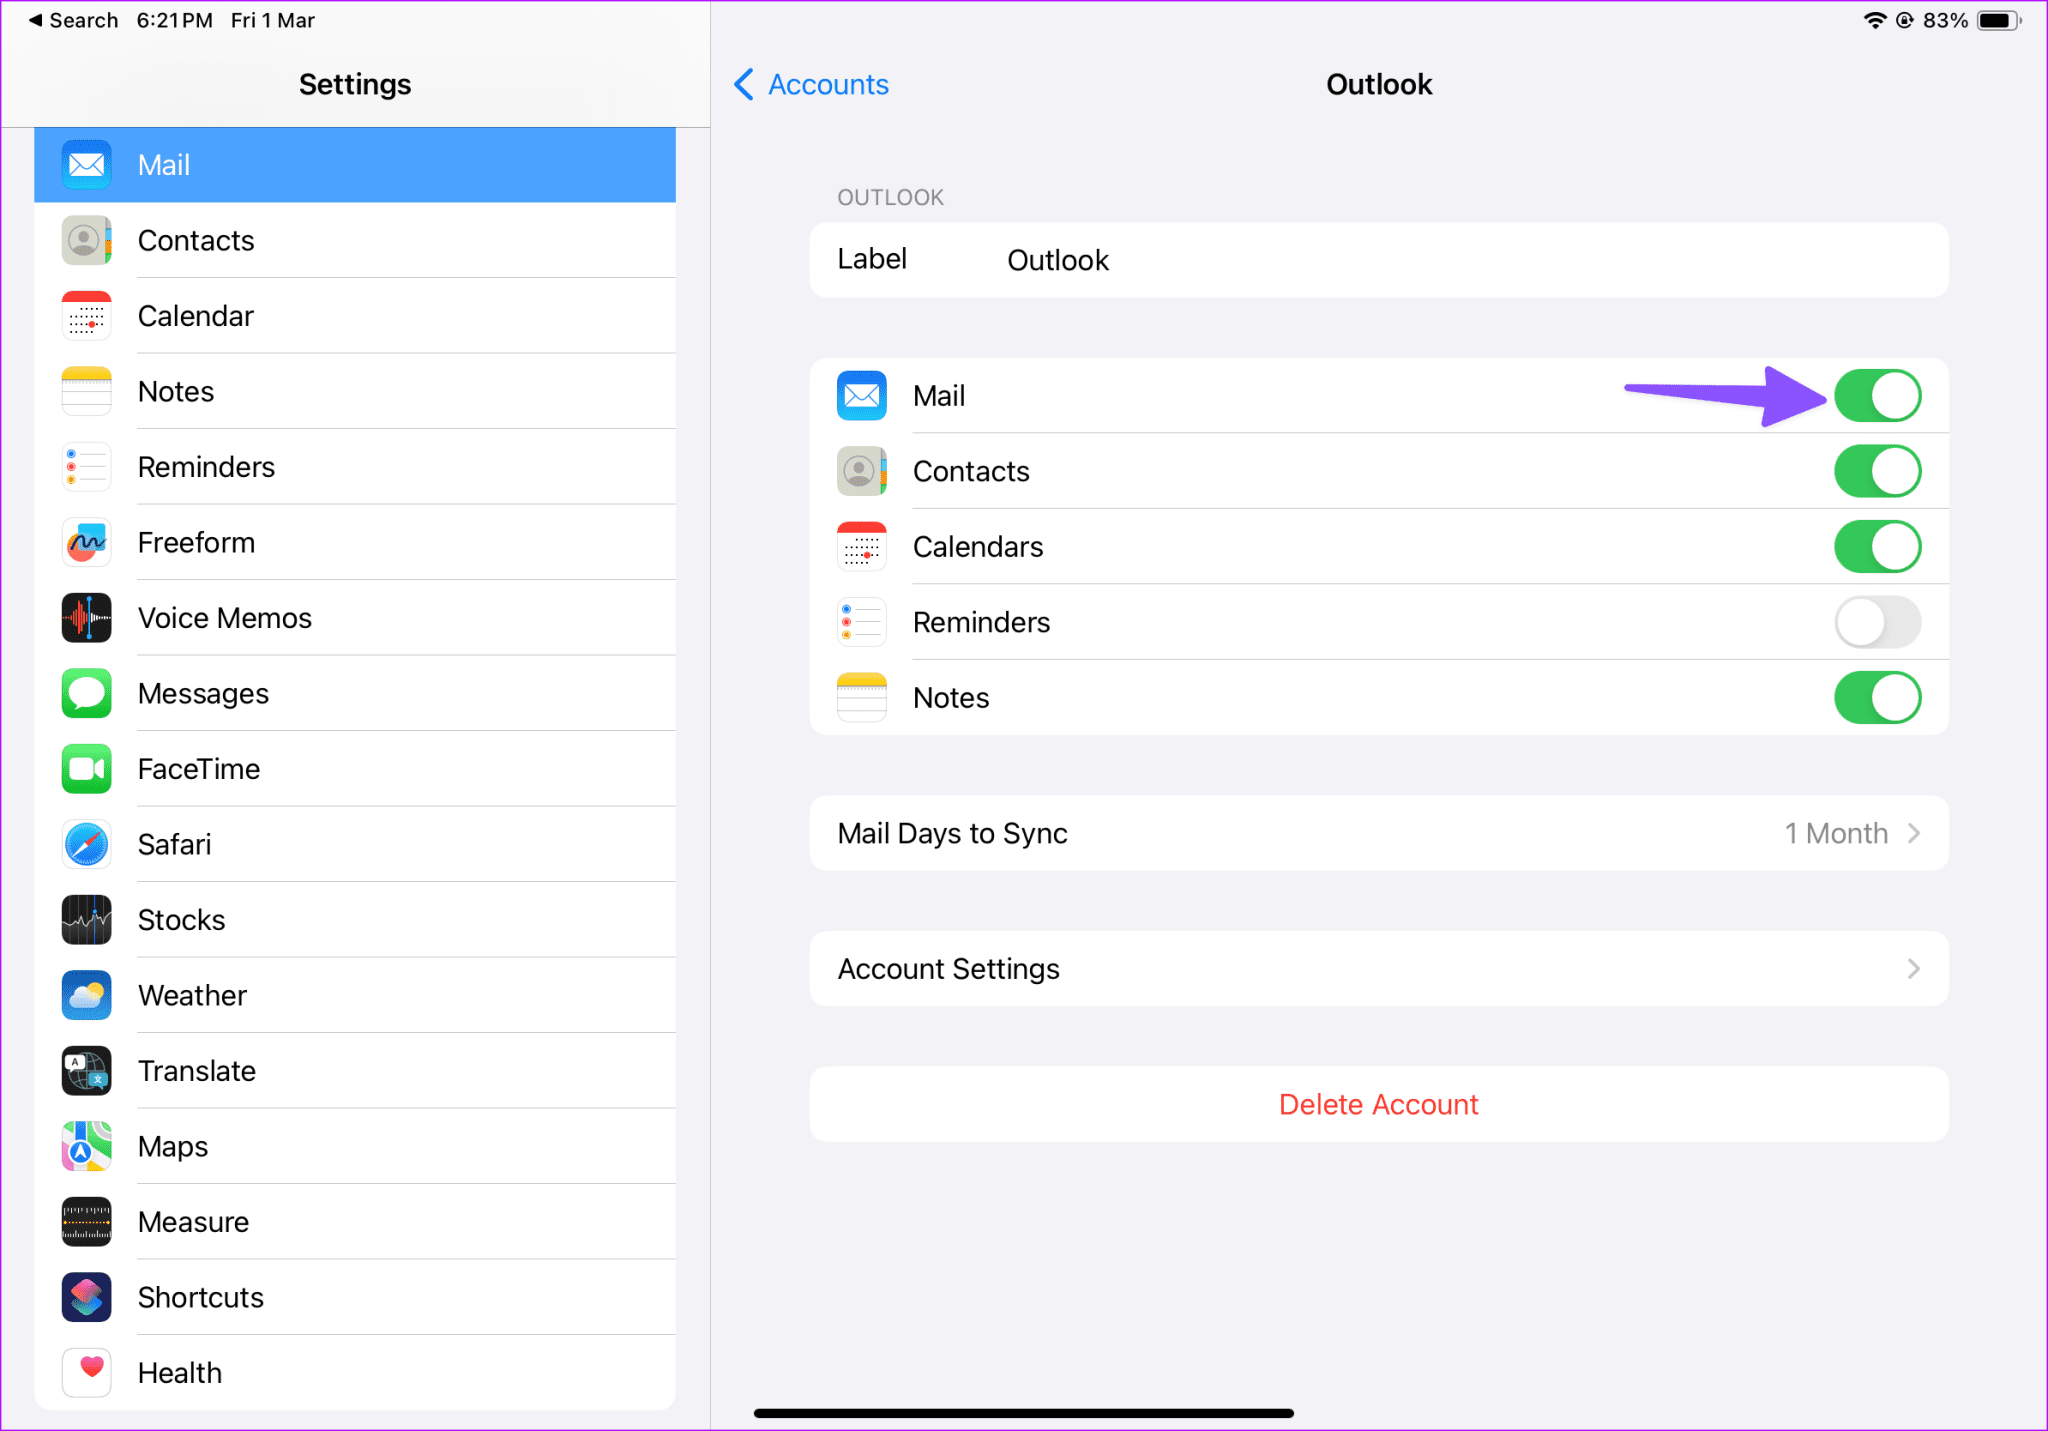The width and height of the screenshot is (2048, 1431).
Task: Tap Delete Account
Action: click(1378, 1104)
